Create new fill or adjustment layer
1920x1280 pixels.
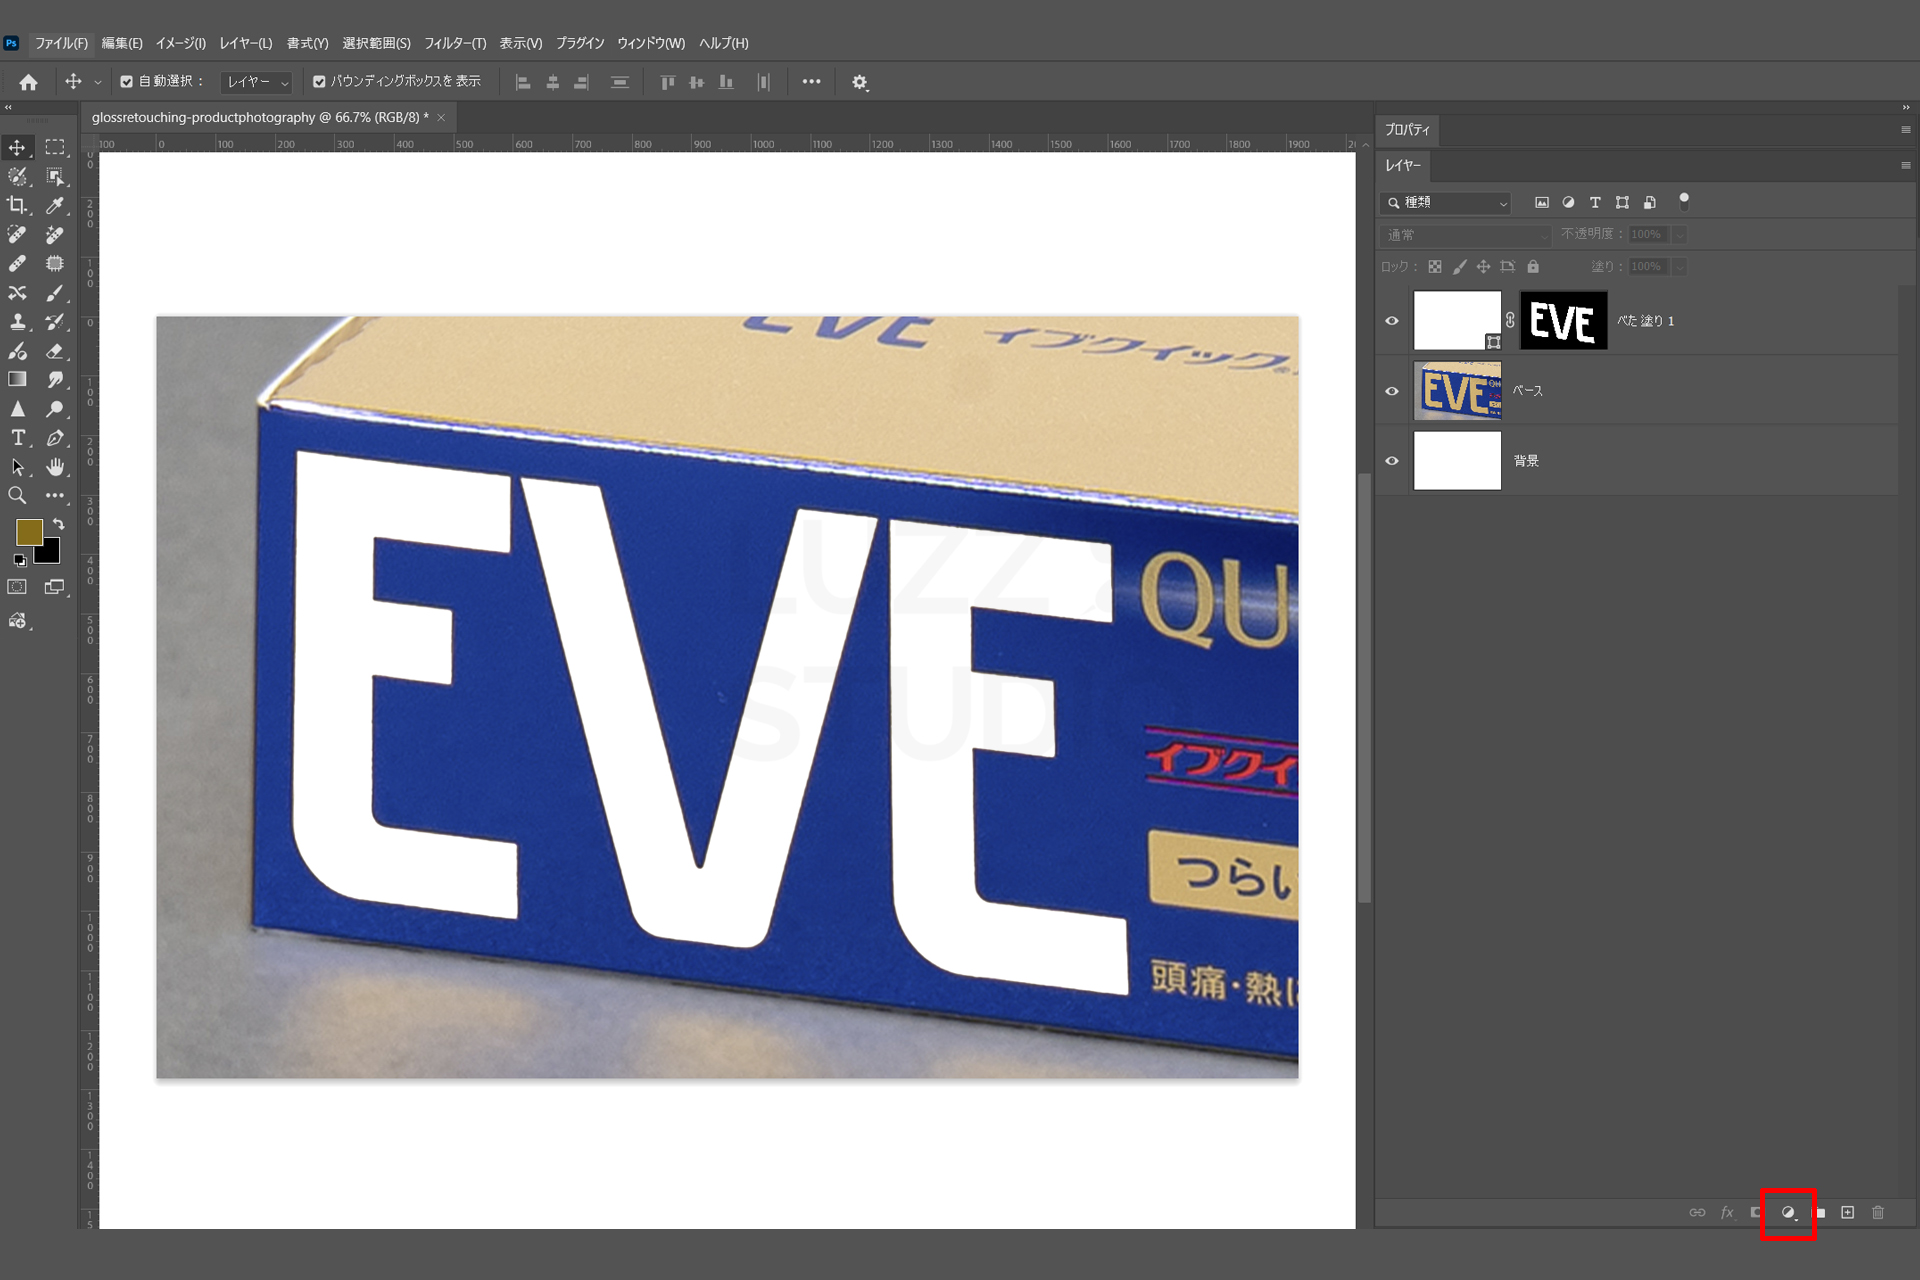click(x=1788, y=1212)
